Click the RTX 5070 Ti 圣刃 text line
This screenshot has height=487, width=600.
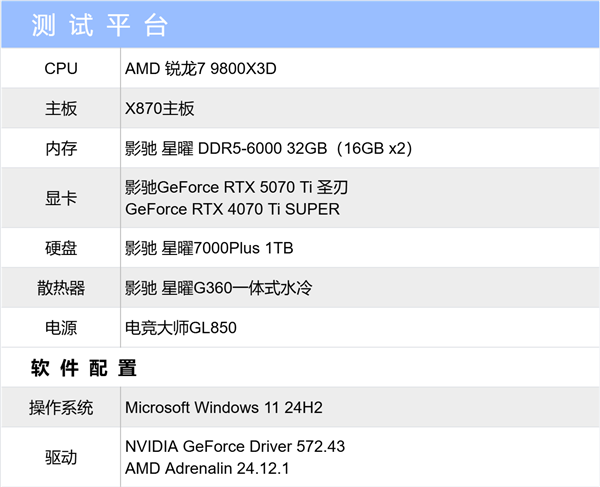coord(237,187)
